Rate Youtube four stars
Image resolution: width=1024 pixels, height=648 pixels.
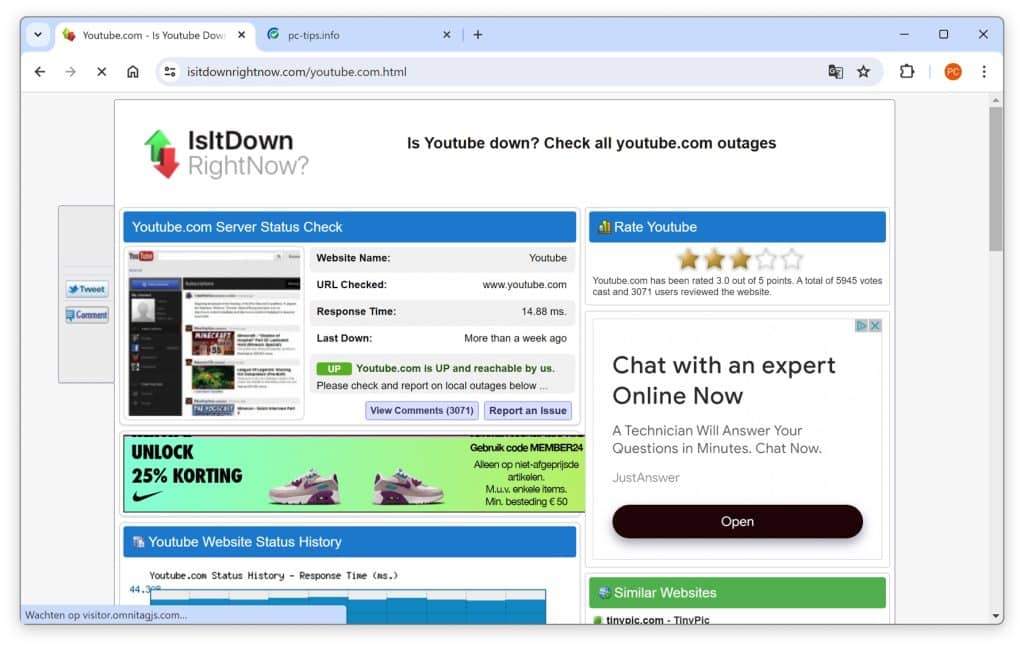765,259
